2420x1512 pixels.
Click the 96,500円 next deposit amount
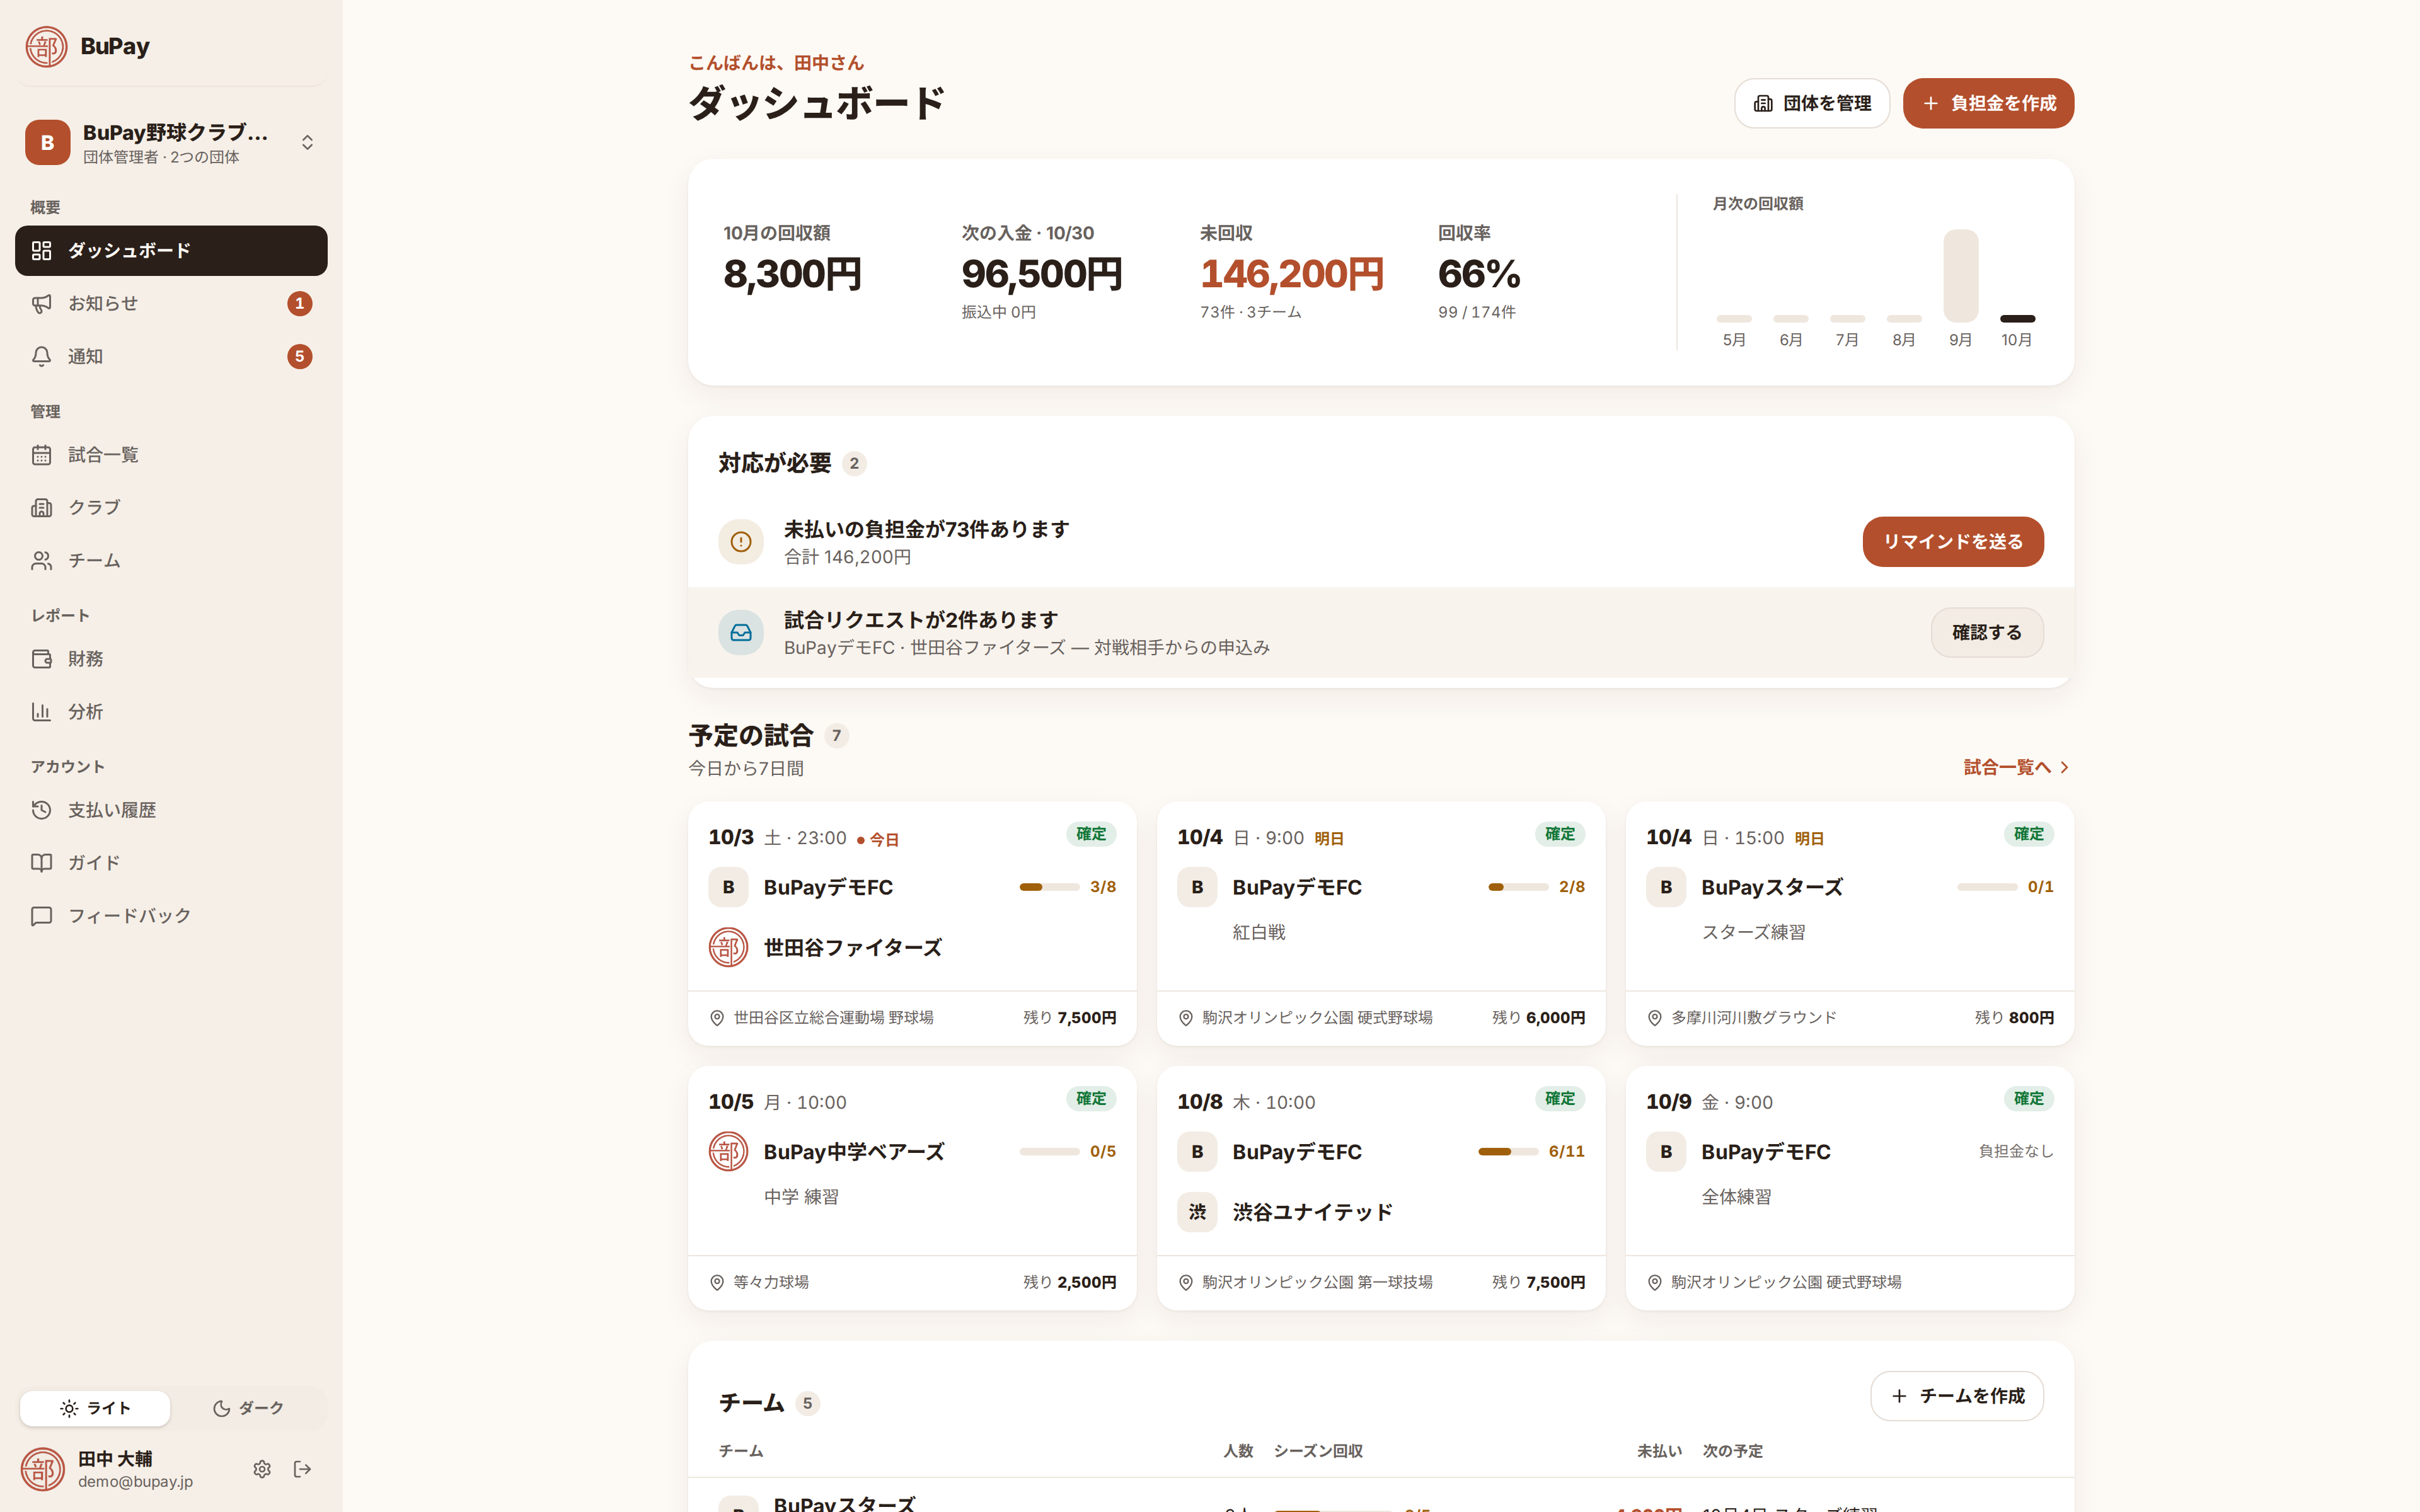coord(1041,274)
